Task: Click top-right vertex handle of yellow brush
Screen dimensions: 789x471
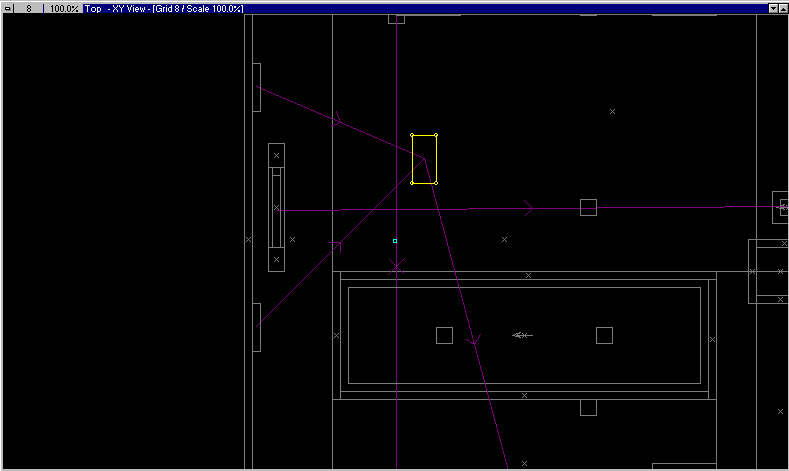Action: click(x=436, y=135)
